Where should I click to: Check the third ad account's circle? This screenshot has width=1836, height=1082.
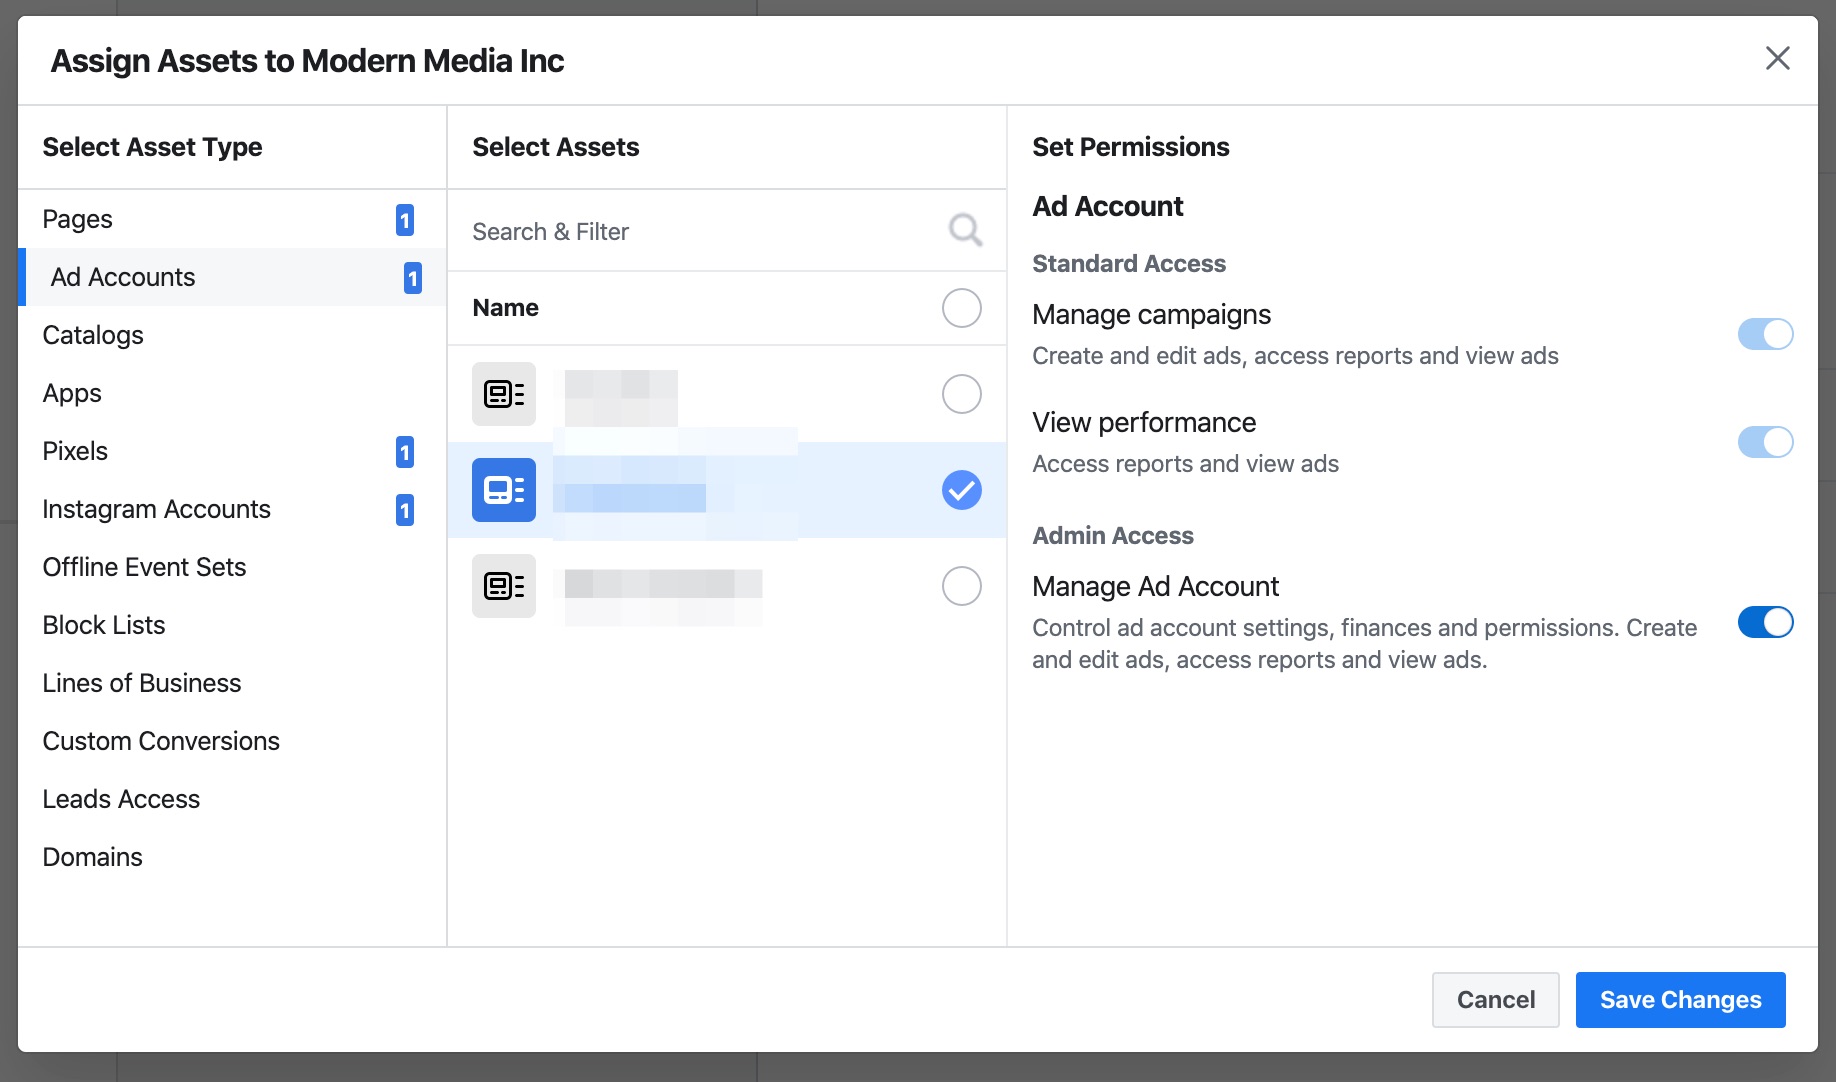[962, 586]
